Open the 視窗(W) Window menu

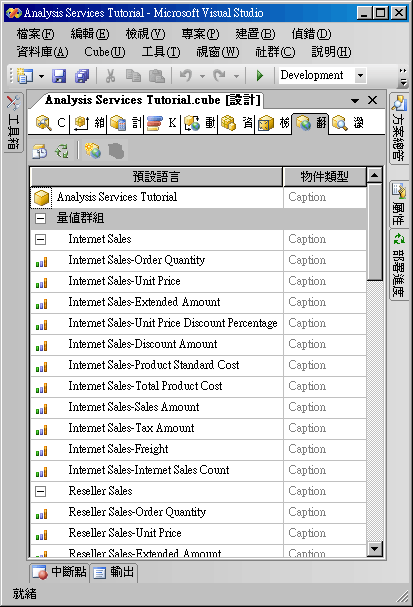coord(218,52)
